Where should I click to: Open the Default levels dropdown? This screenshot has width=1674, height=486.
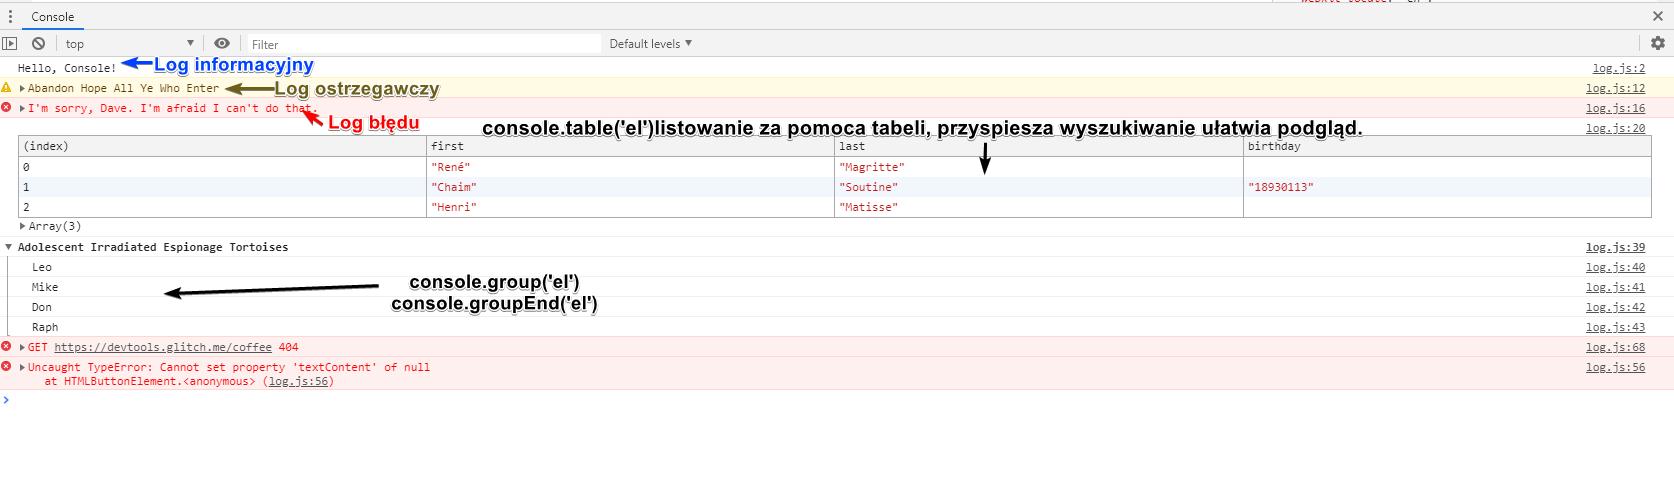coord(650,43)
